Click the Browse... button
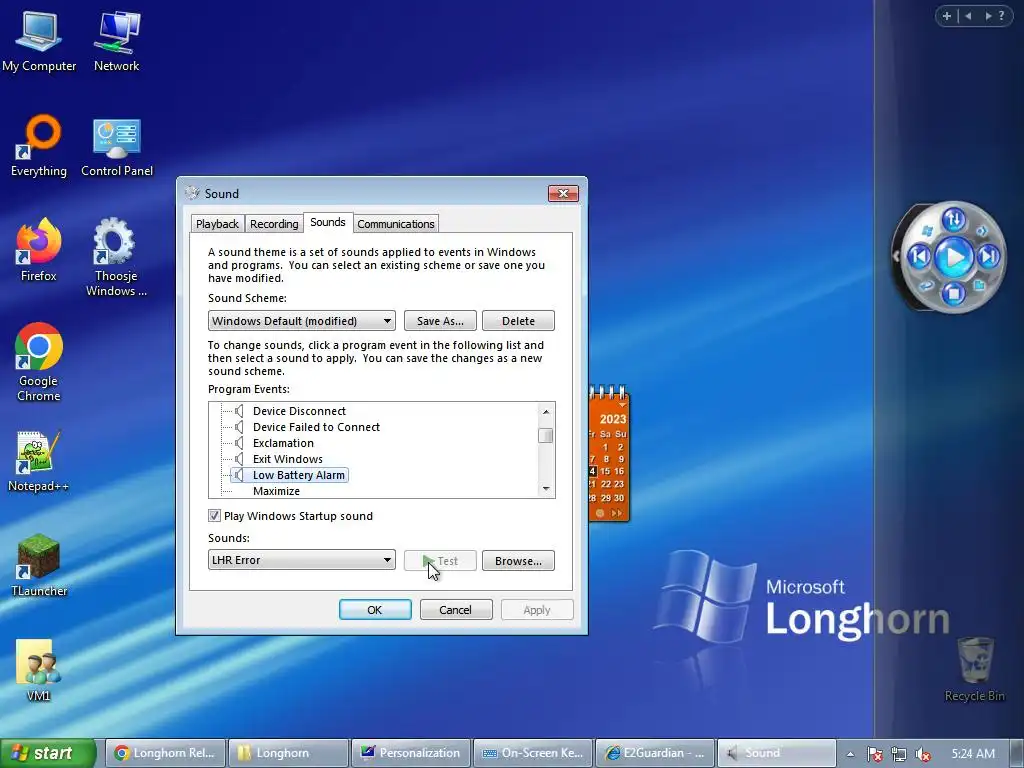The width and height of the screenshot is (1024, 768). (518, 560)
